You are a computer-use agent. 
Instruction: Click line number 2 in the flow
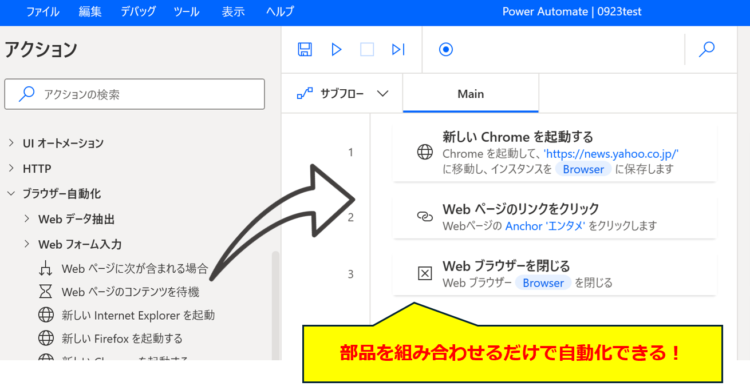pos(351,217)
